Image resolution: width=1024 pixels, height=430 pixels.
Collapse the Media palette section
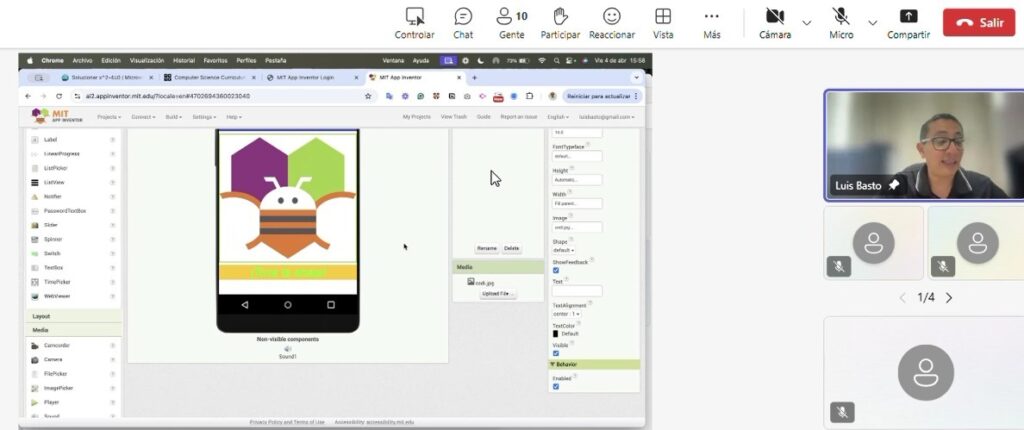74,330
